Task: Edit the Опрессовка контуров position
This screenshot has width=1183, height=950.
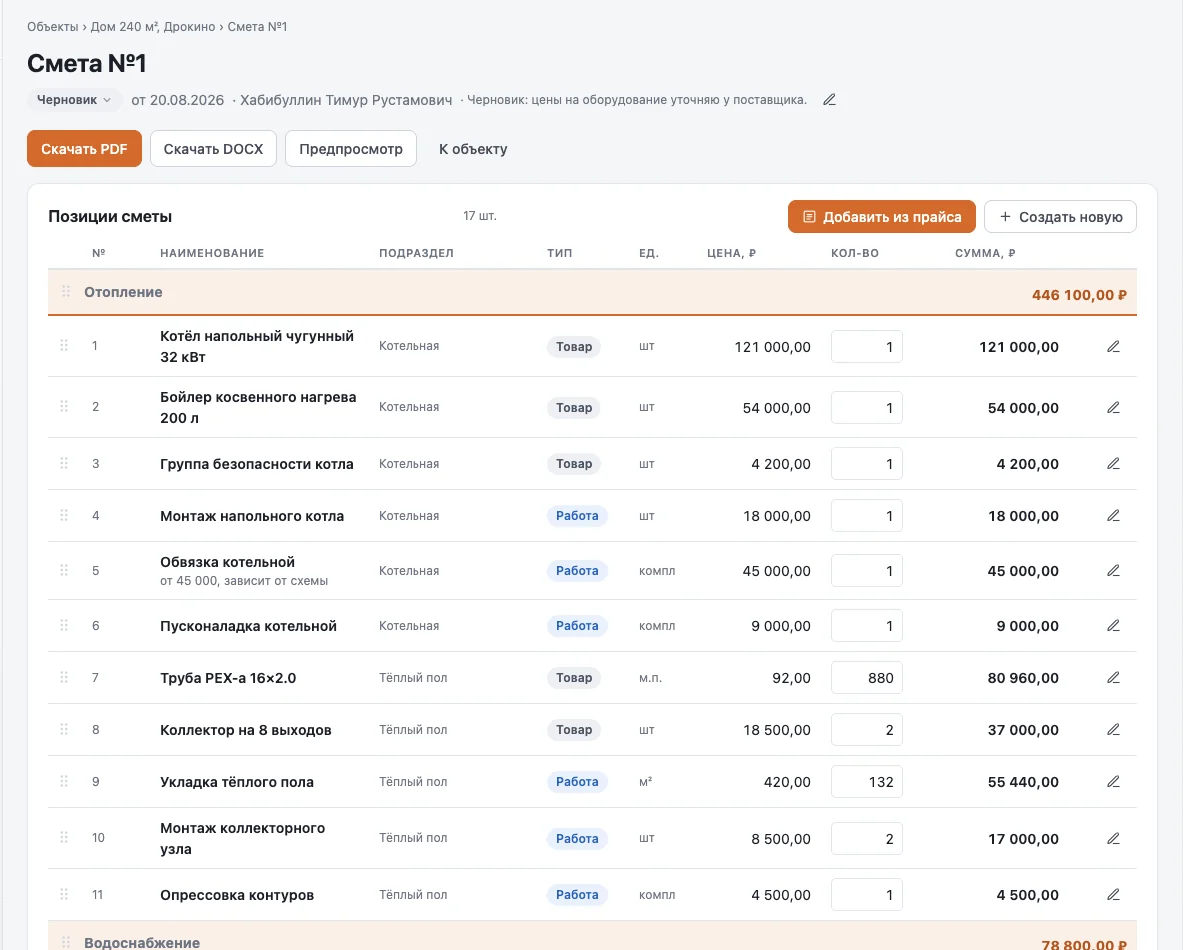Action: click(1113, 894)
